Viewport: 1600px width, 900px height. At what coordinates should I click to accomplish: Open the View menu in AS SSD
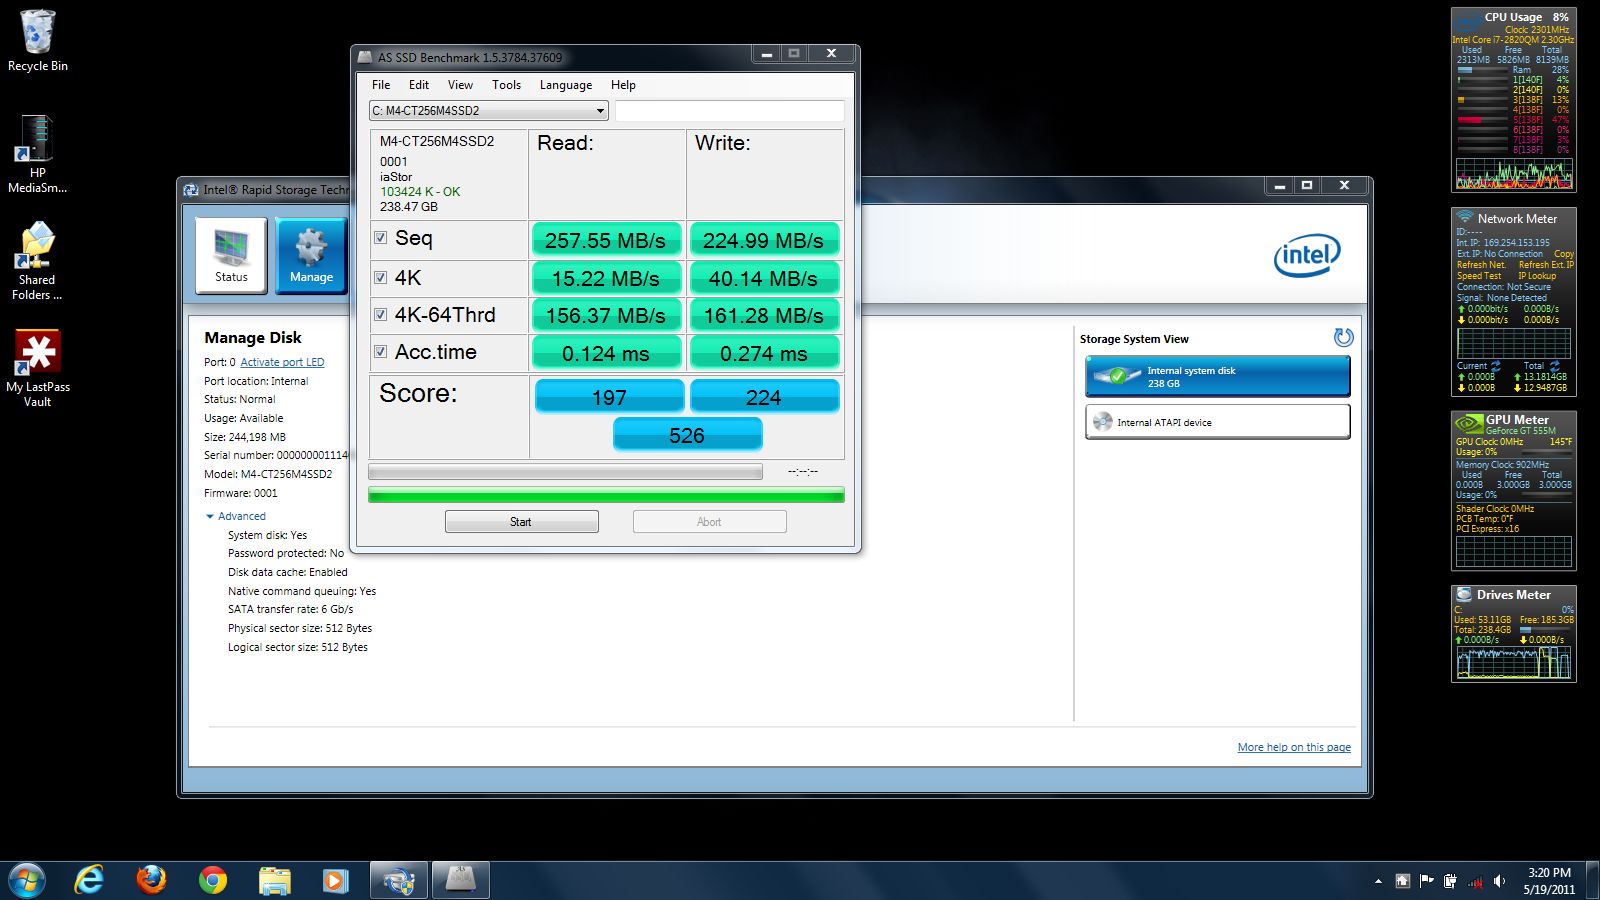click(x=460, y=85)
